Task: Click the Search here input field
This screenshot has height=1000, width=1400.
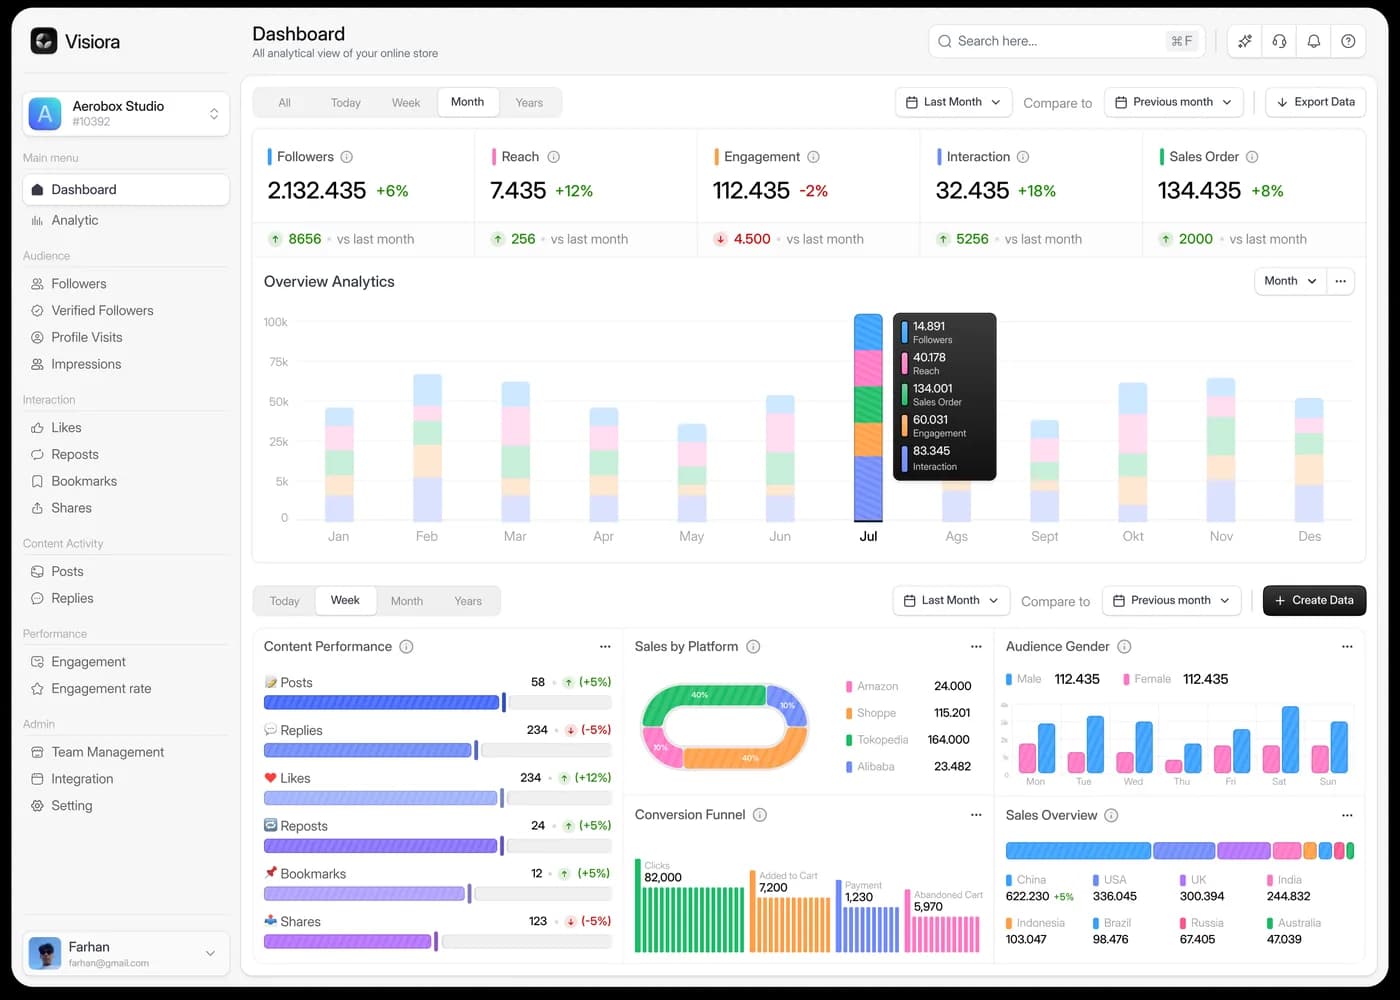Action: tap(1067, 41)
